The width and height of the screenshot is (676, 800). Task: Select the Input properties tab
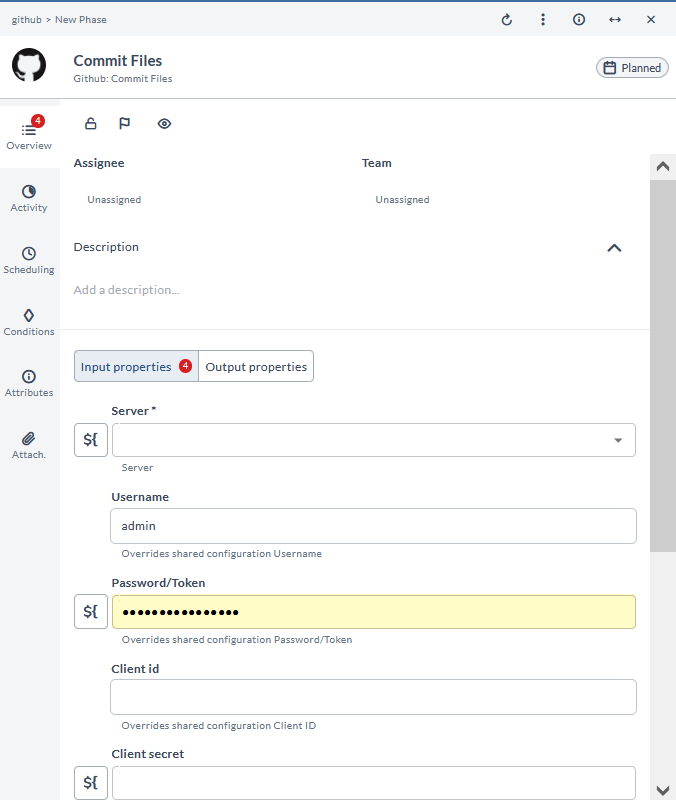coord(136,366)
